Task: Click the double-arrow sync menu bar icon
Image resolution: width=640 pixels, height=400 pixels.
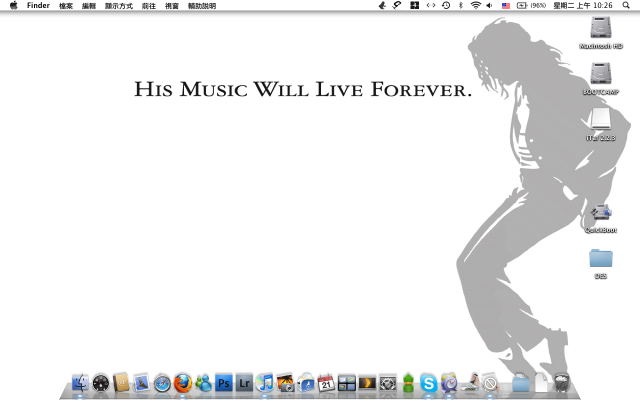Action: (431, 5)
